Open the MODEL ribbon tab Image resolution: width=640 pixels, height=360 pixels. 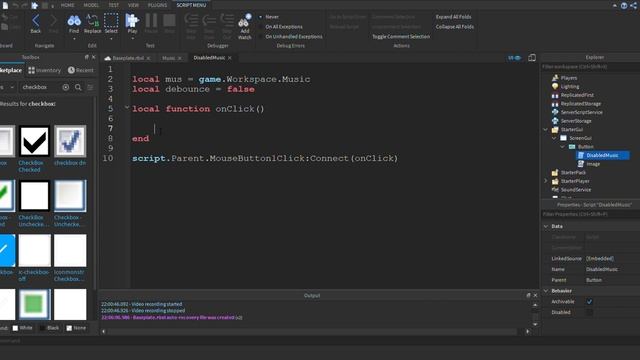coord(91,5)
